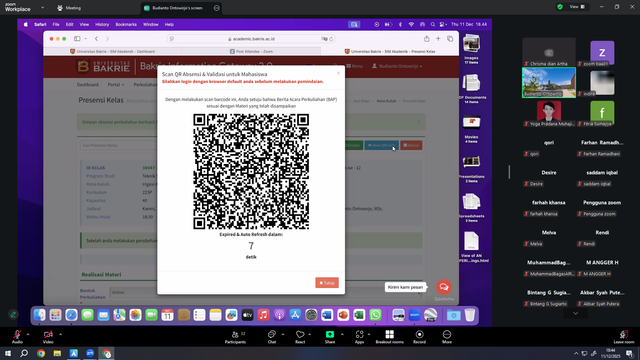Open video options arrow next to Video

pos(60,334)
